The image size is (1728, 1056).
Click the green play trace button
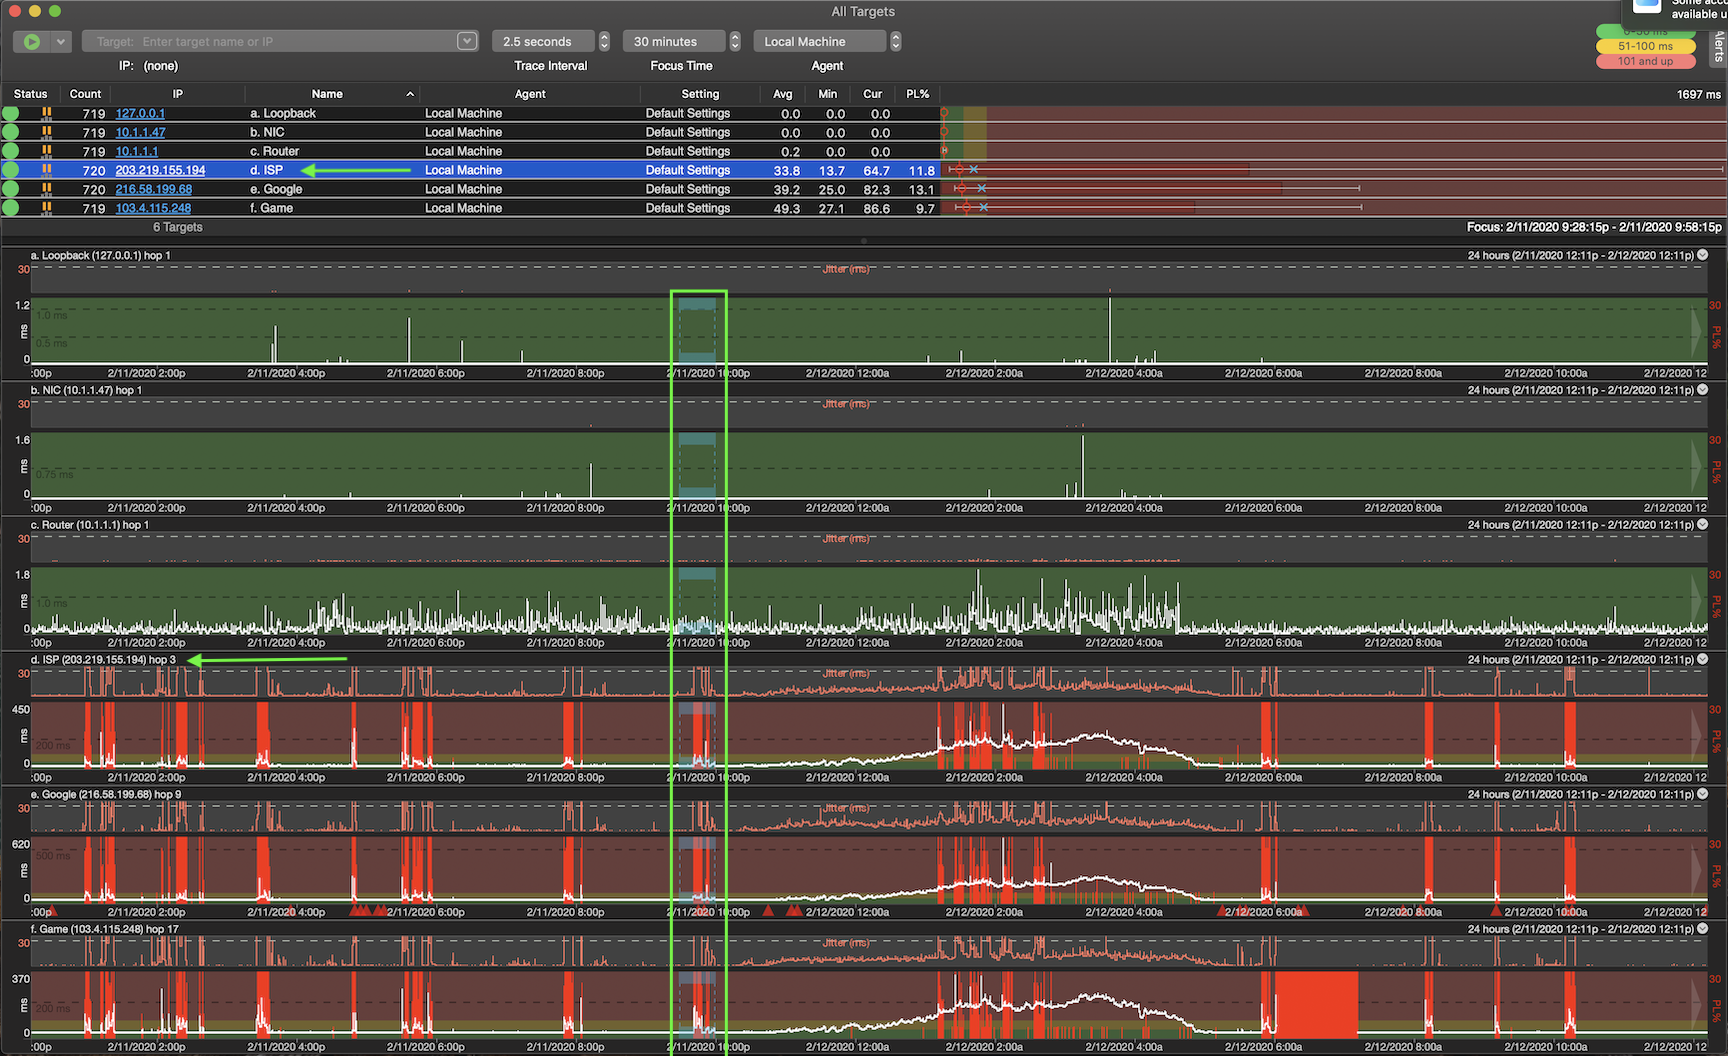pyautogui.click(x=32, y=41)
